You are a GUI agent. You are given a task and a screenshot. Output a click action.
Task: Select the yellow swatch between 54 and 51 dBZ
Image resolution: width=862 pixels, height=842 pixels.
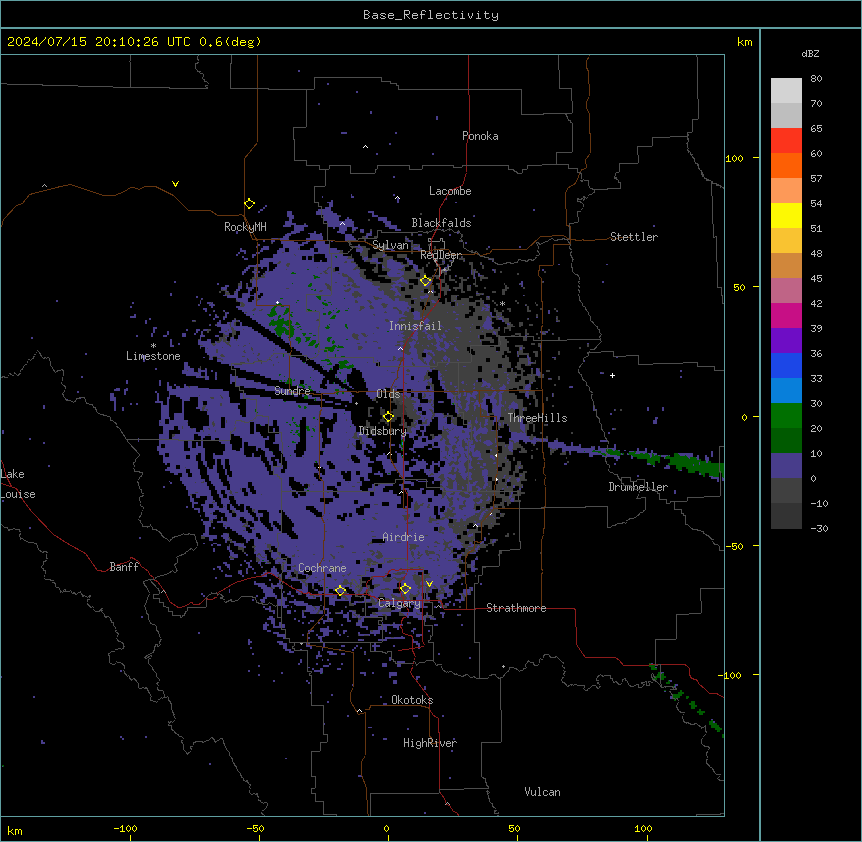(x=786, y=215)
